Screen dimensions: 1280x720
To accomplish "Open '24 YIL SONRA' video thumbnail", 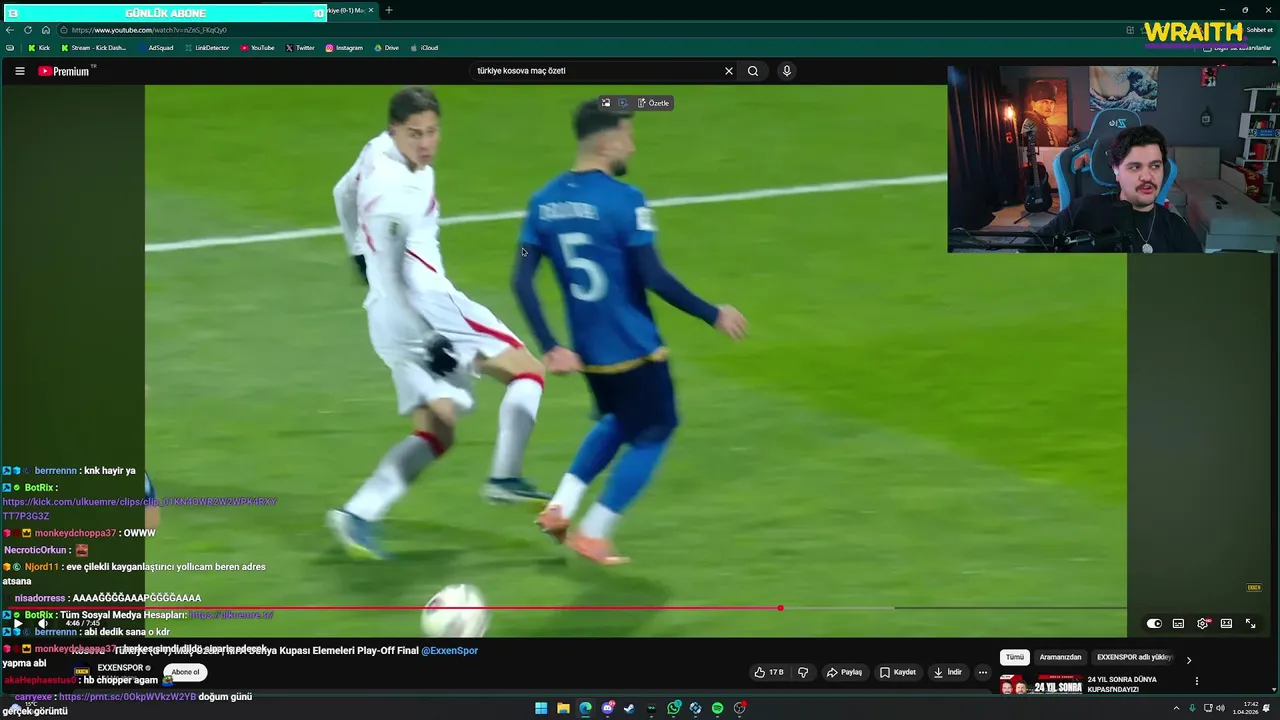I will (1041, 684).
